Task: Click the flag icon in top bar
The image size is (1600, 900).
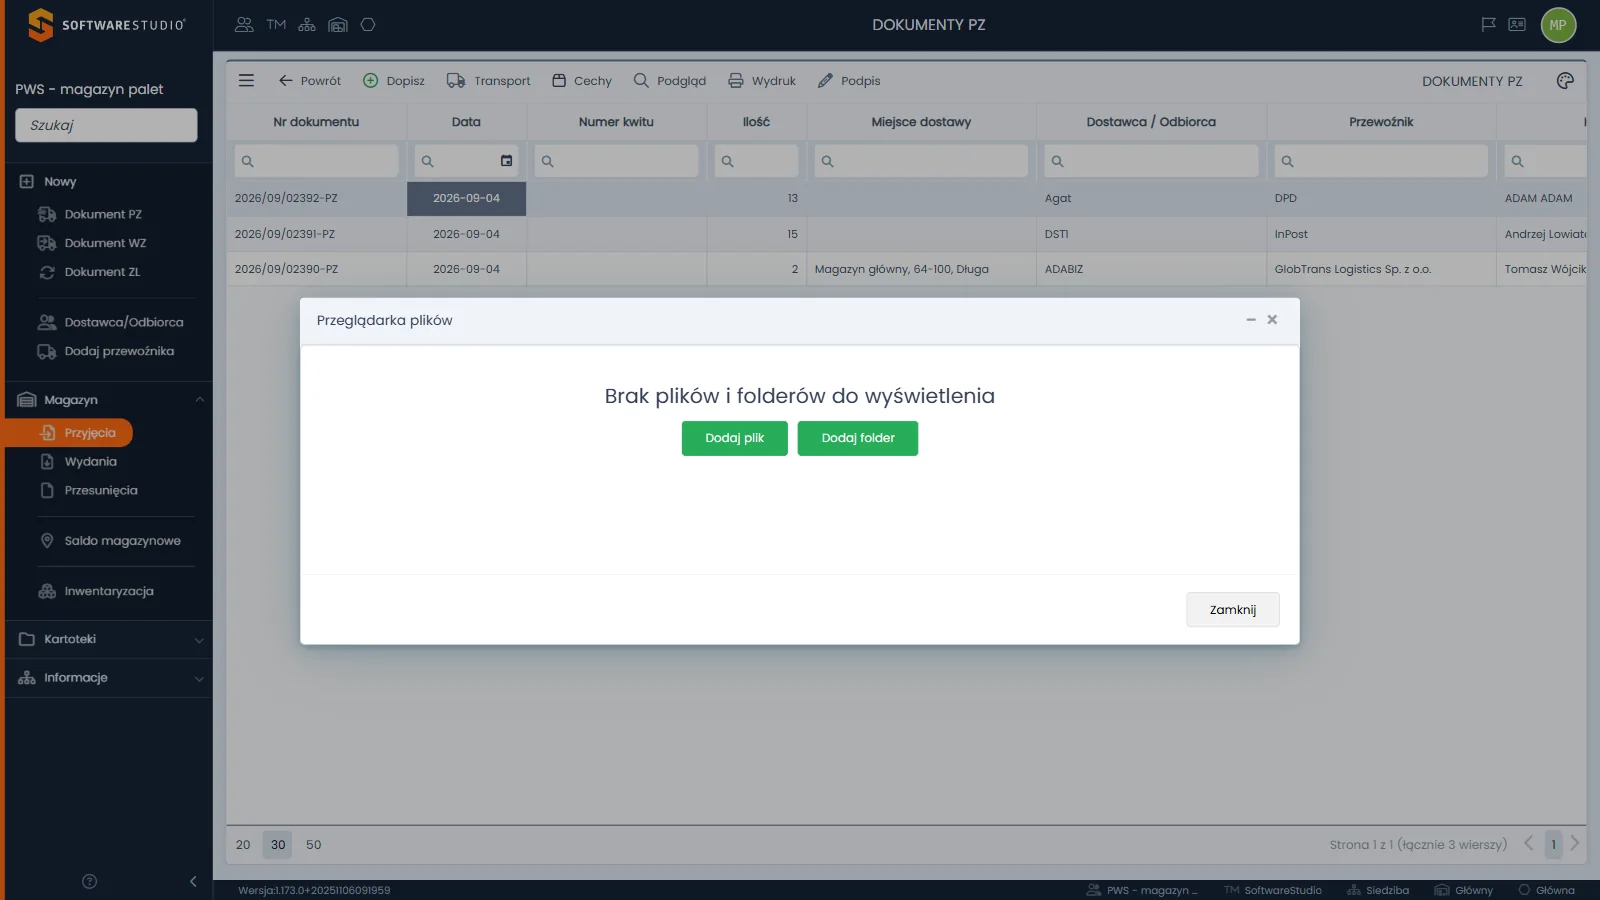Action: coord(1488,25)
